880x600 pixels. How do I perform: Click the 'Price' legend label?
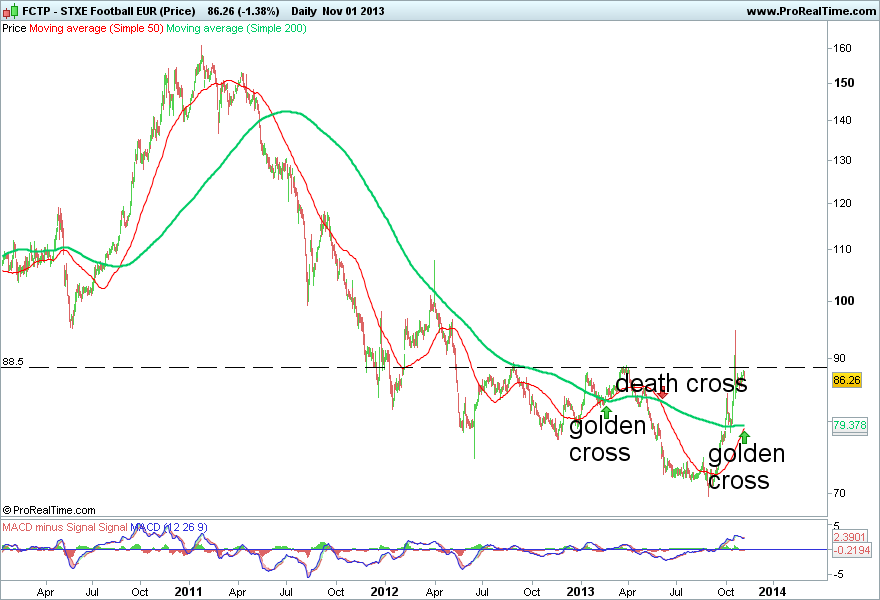(15, 28)
